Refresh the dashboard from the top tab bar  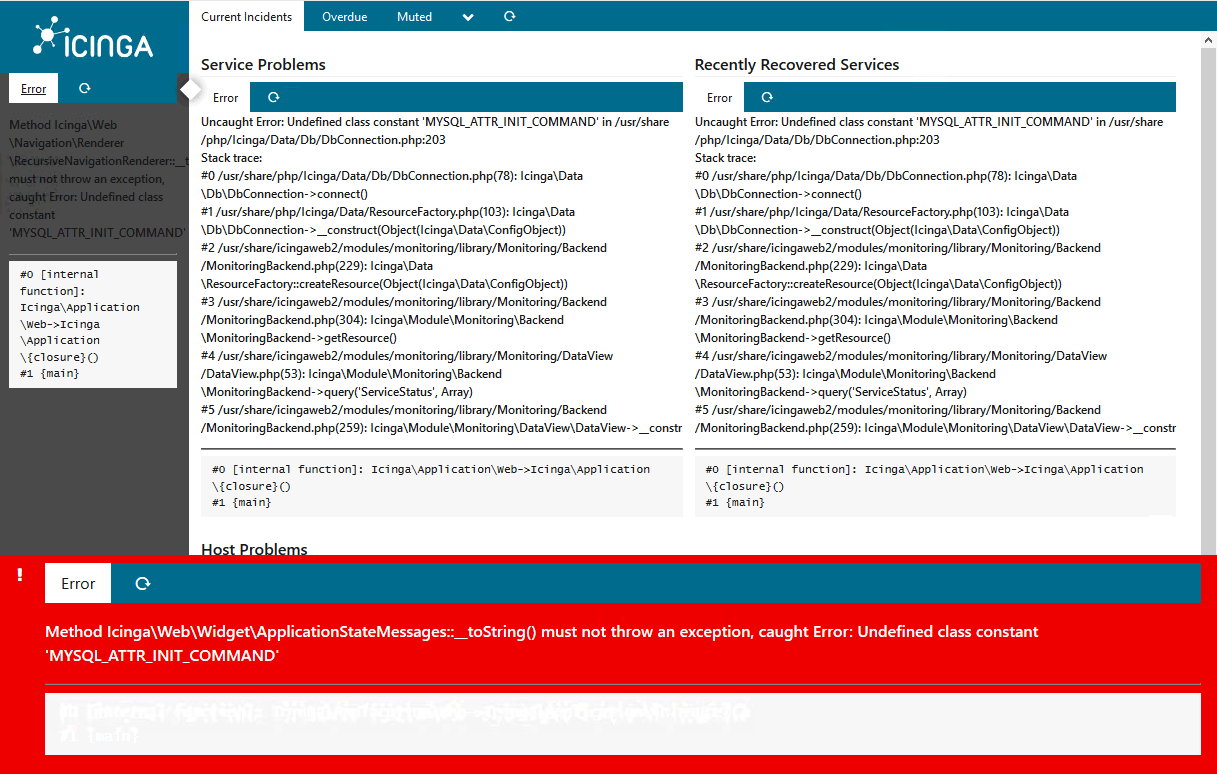(510, 17)
